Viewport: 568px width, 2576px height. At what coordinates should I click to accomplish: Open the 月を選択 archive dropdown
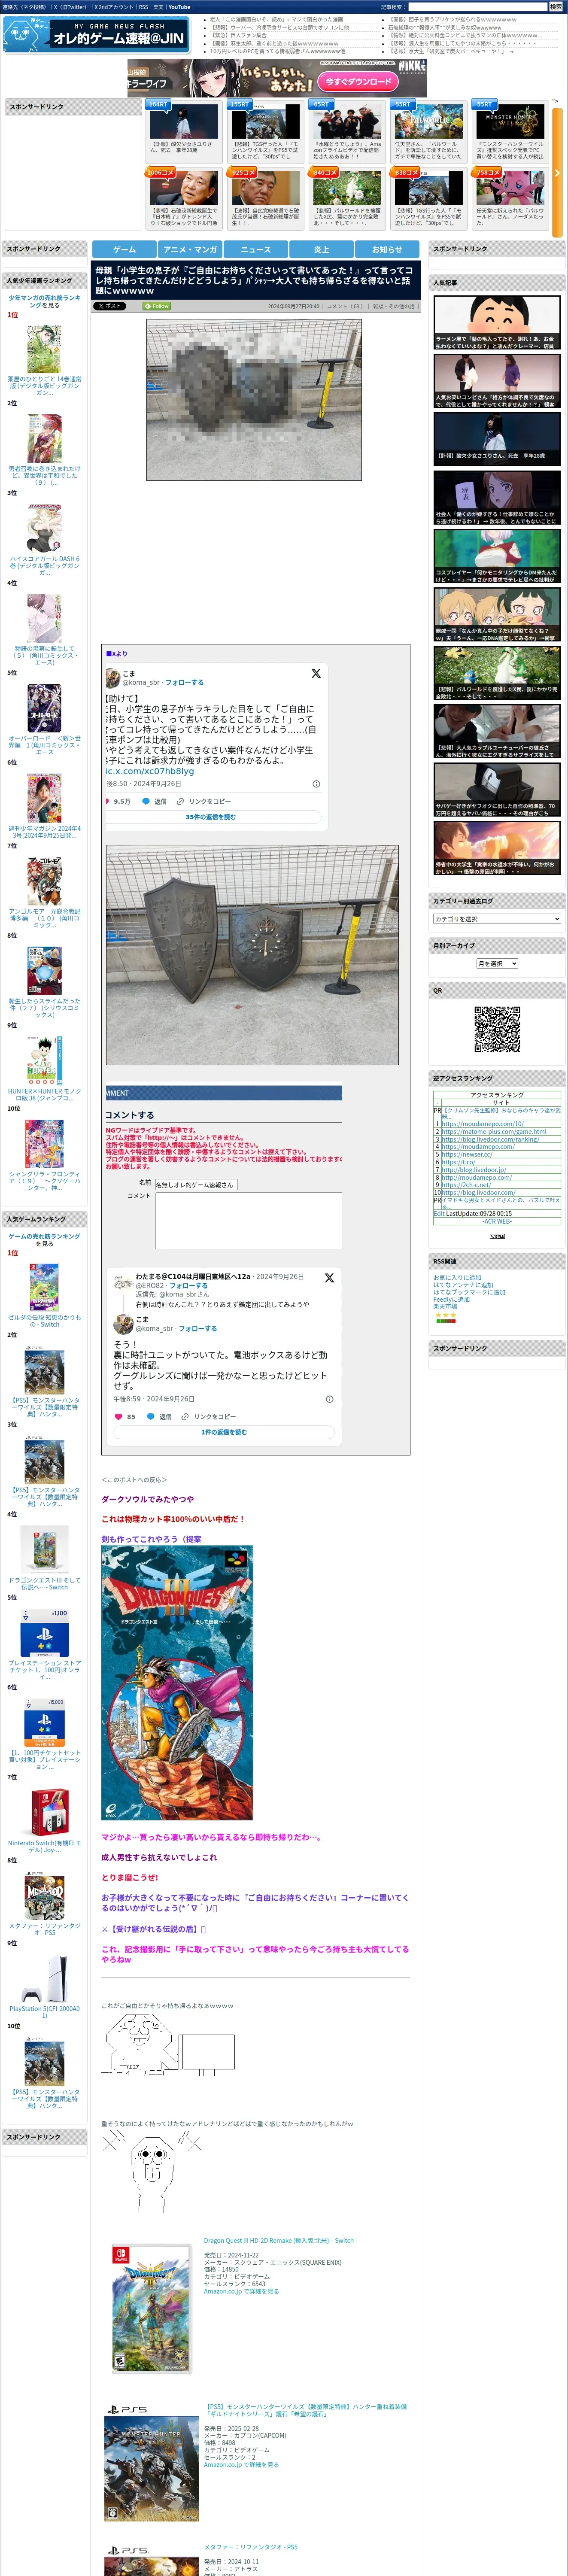[x=497, y=963]
